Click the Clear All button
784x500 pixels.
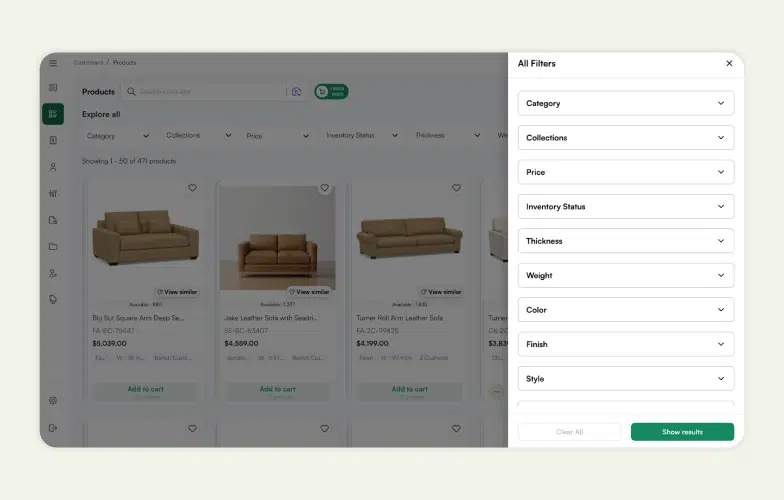coord(569,432)
